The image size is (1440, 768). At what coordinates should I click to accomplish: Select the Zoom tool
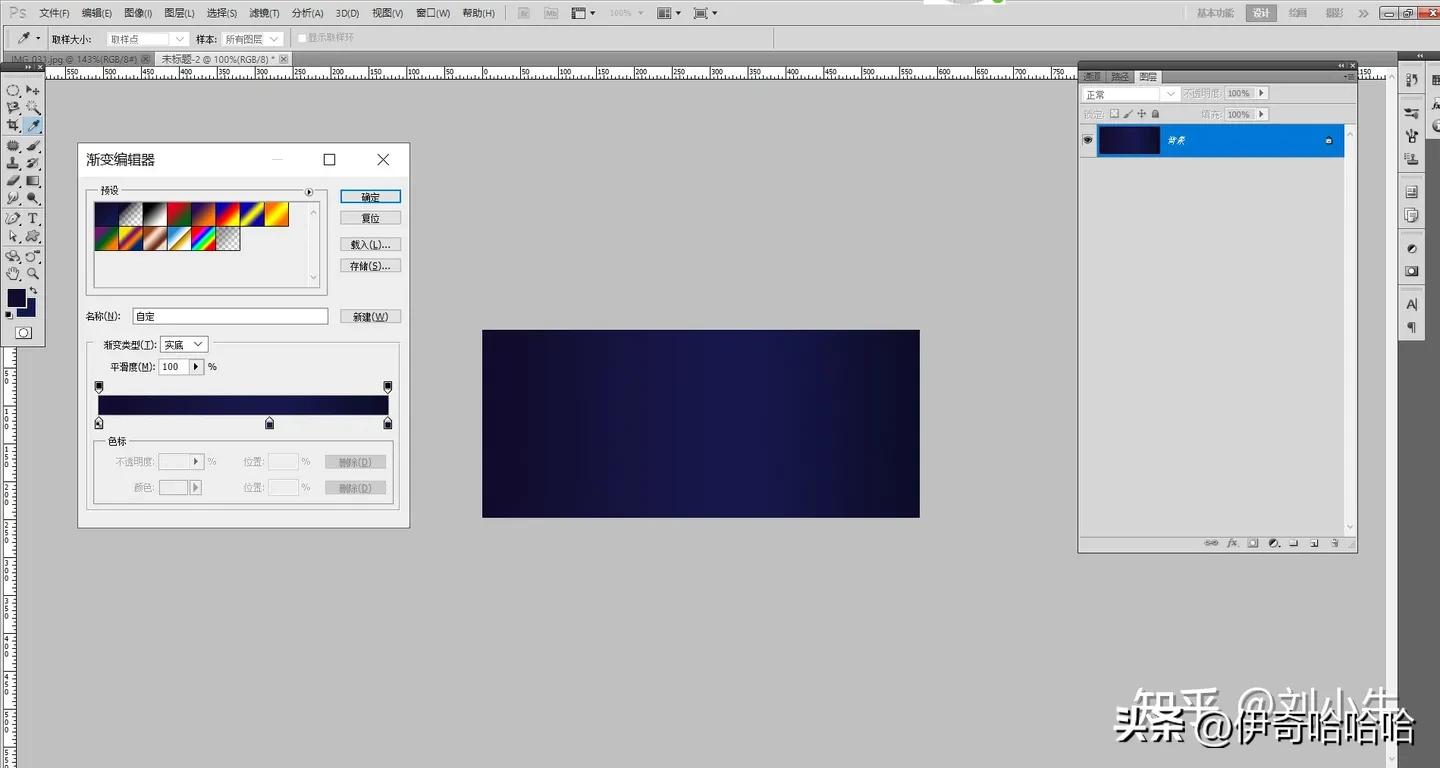31,272
